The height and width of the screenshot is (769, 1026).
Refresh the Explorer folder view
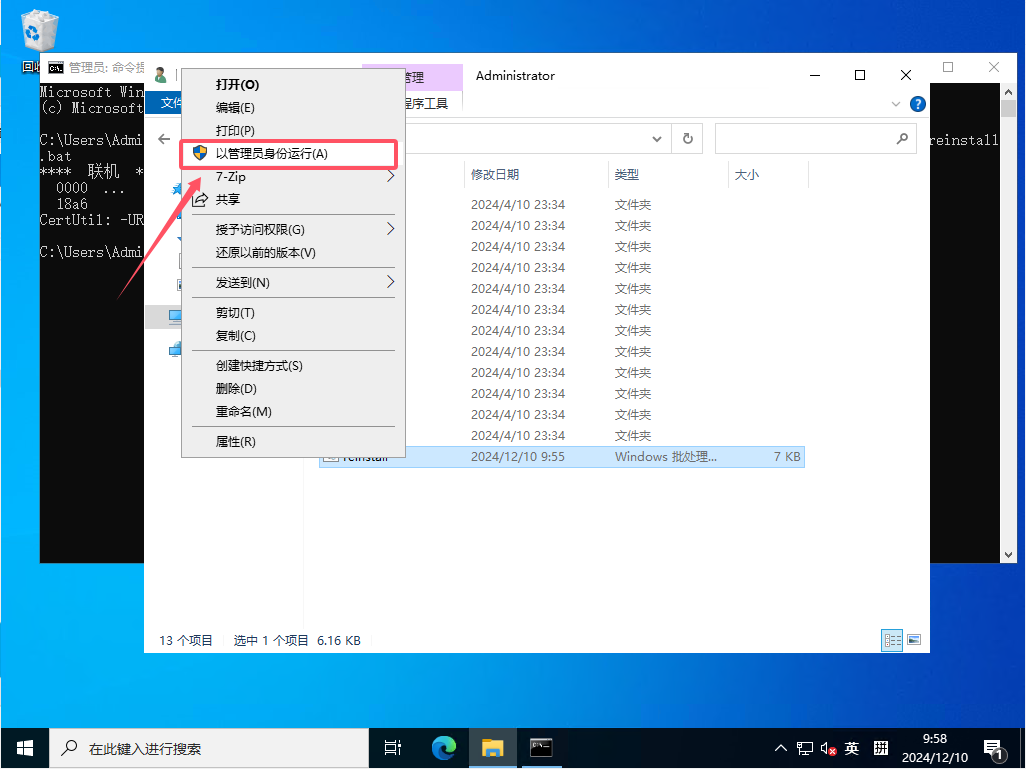coord(688,139)
